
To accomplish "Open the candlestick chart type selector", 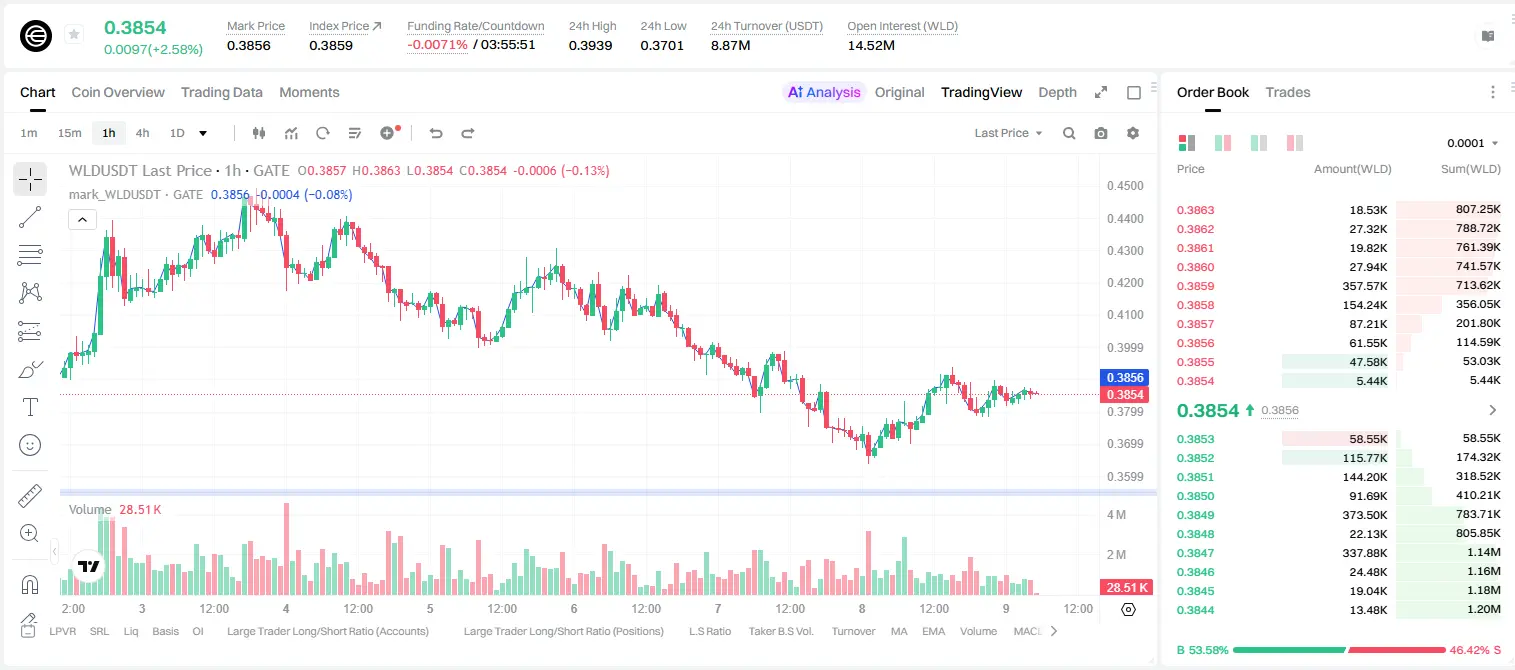I will pos(259,133).
